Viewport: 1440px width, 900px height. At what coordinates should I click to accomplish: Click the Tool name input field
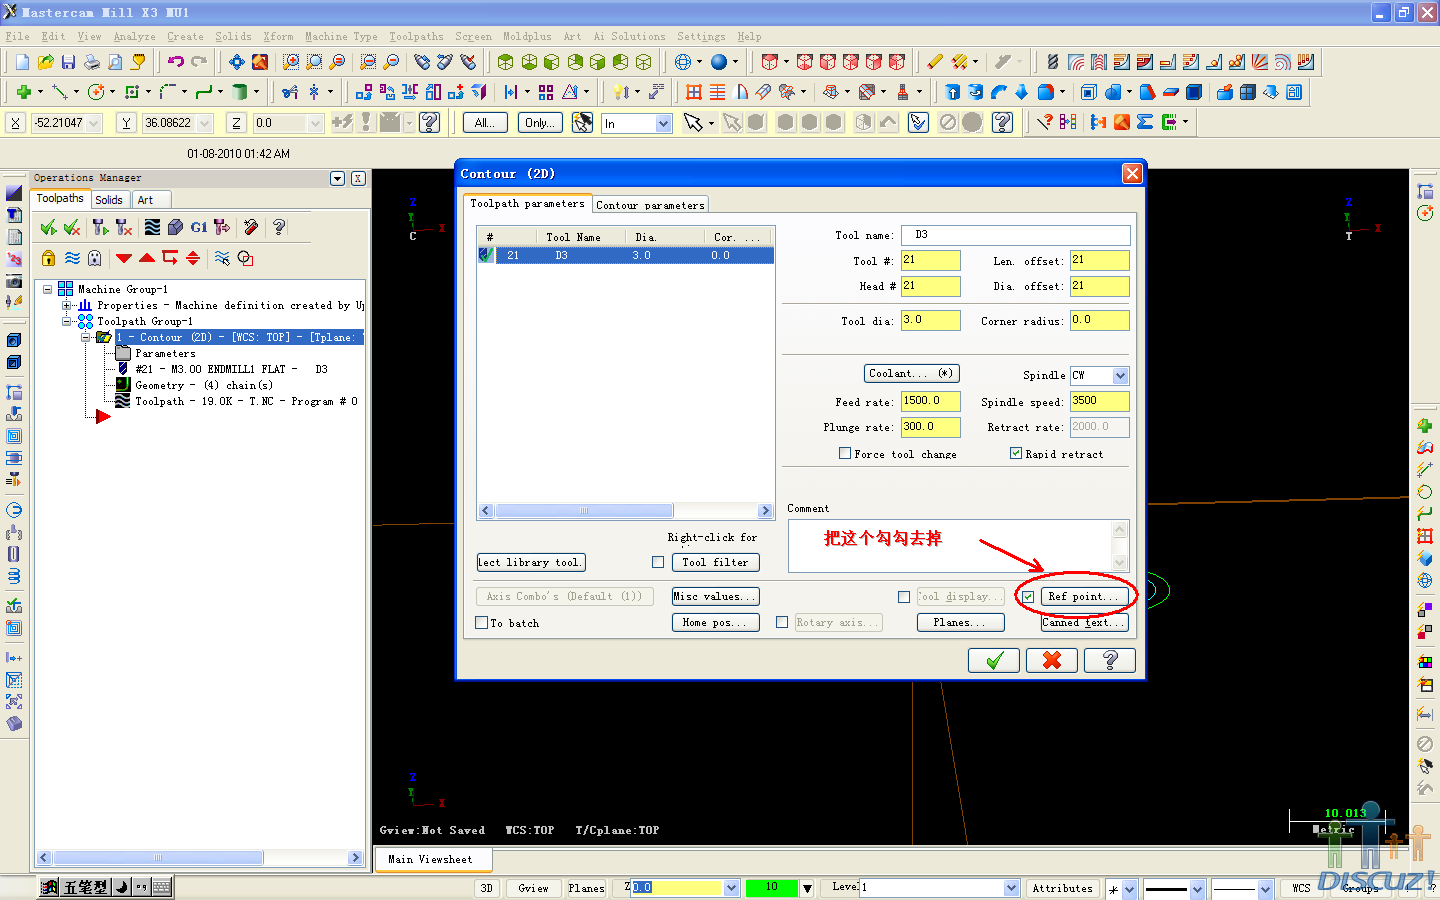coord(1015,235)
